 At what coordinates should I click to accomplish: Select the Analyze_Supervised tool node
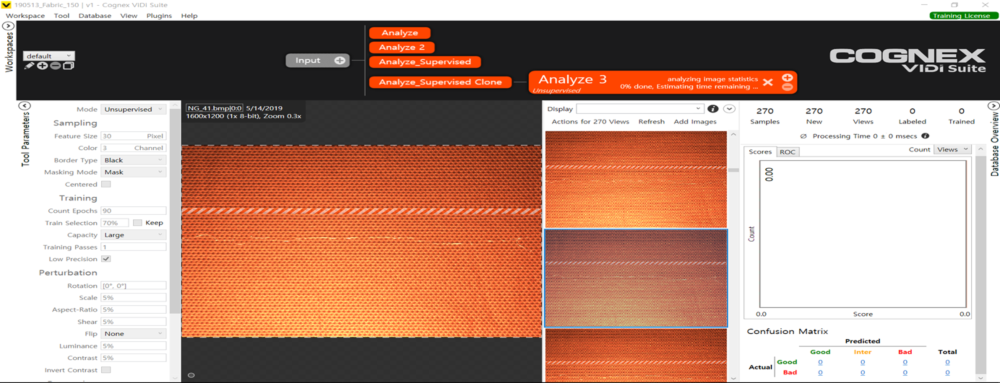point(425,62)
